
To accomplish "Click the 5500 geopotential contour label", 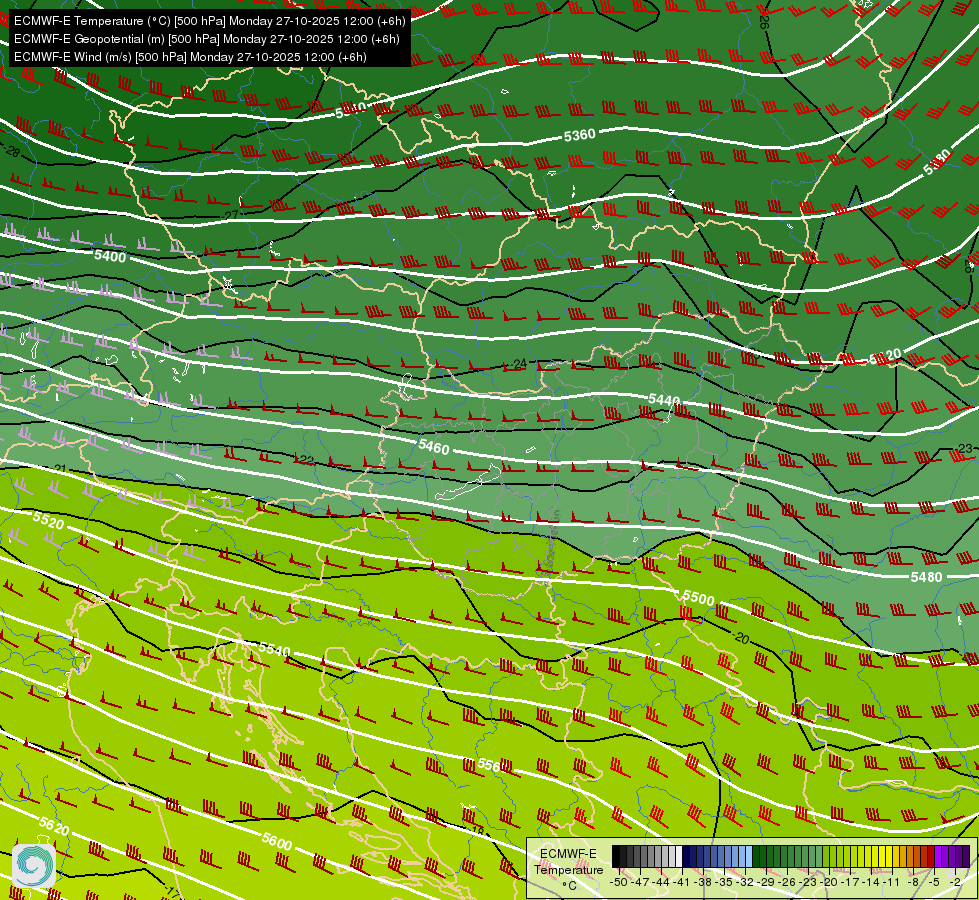I will pos(698,598).
